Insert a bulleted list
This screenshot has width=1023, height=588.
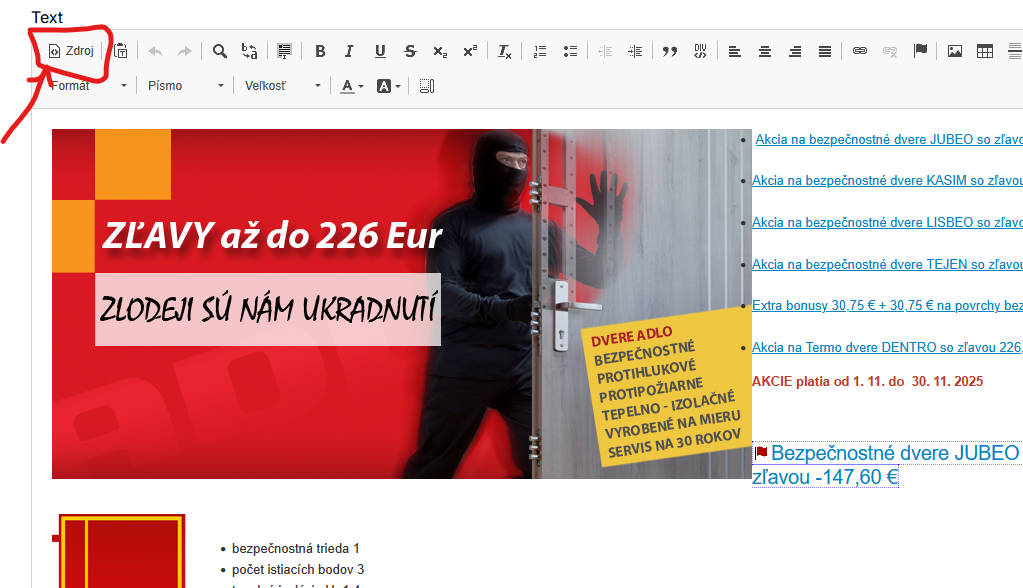(x=570, y=51)
